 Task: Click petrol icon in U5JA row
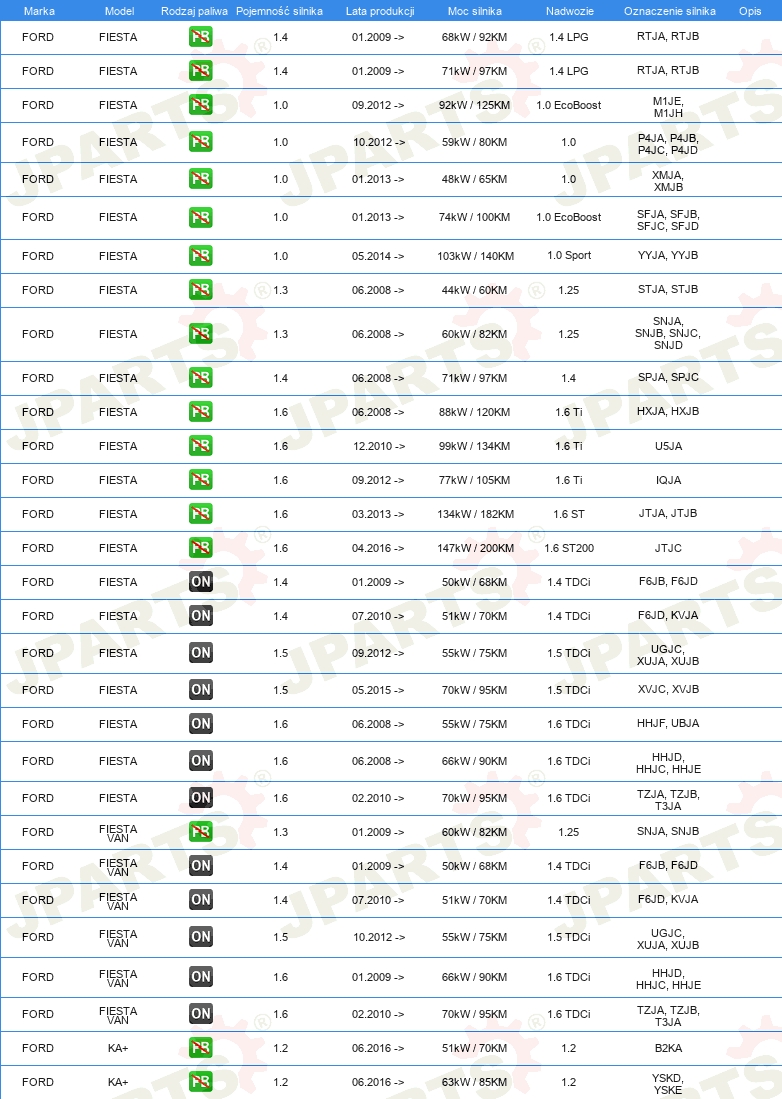click(x=200, y=446)
